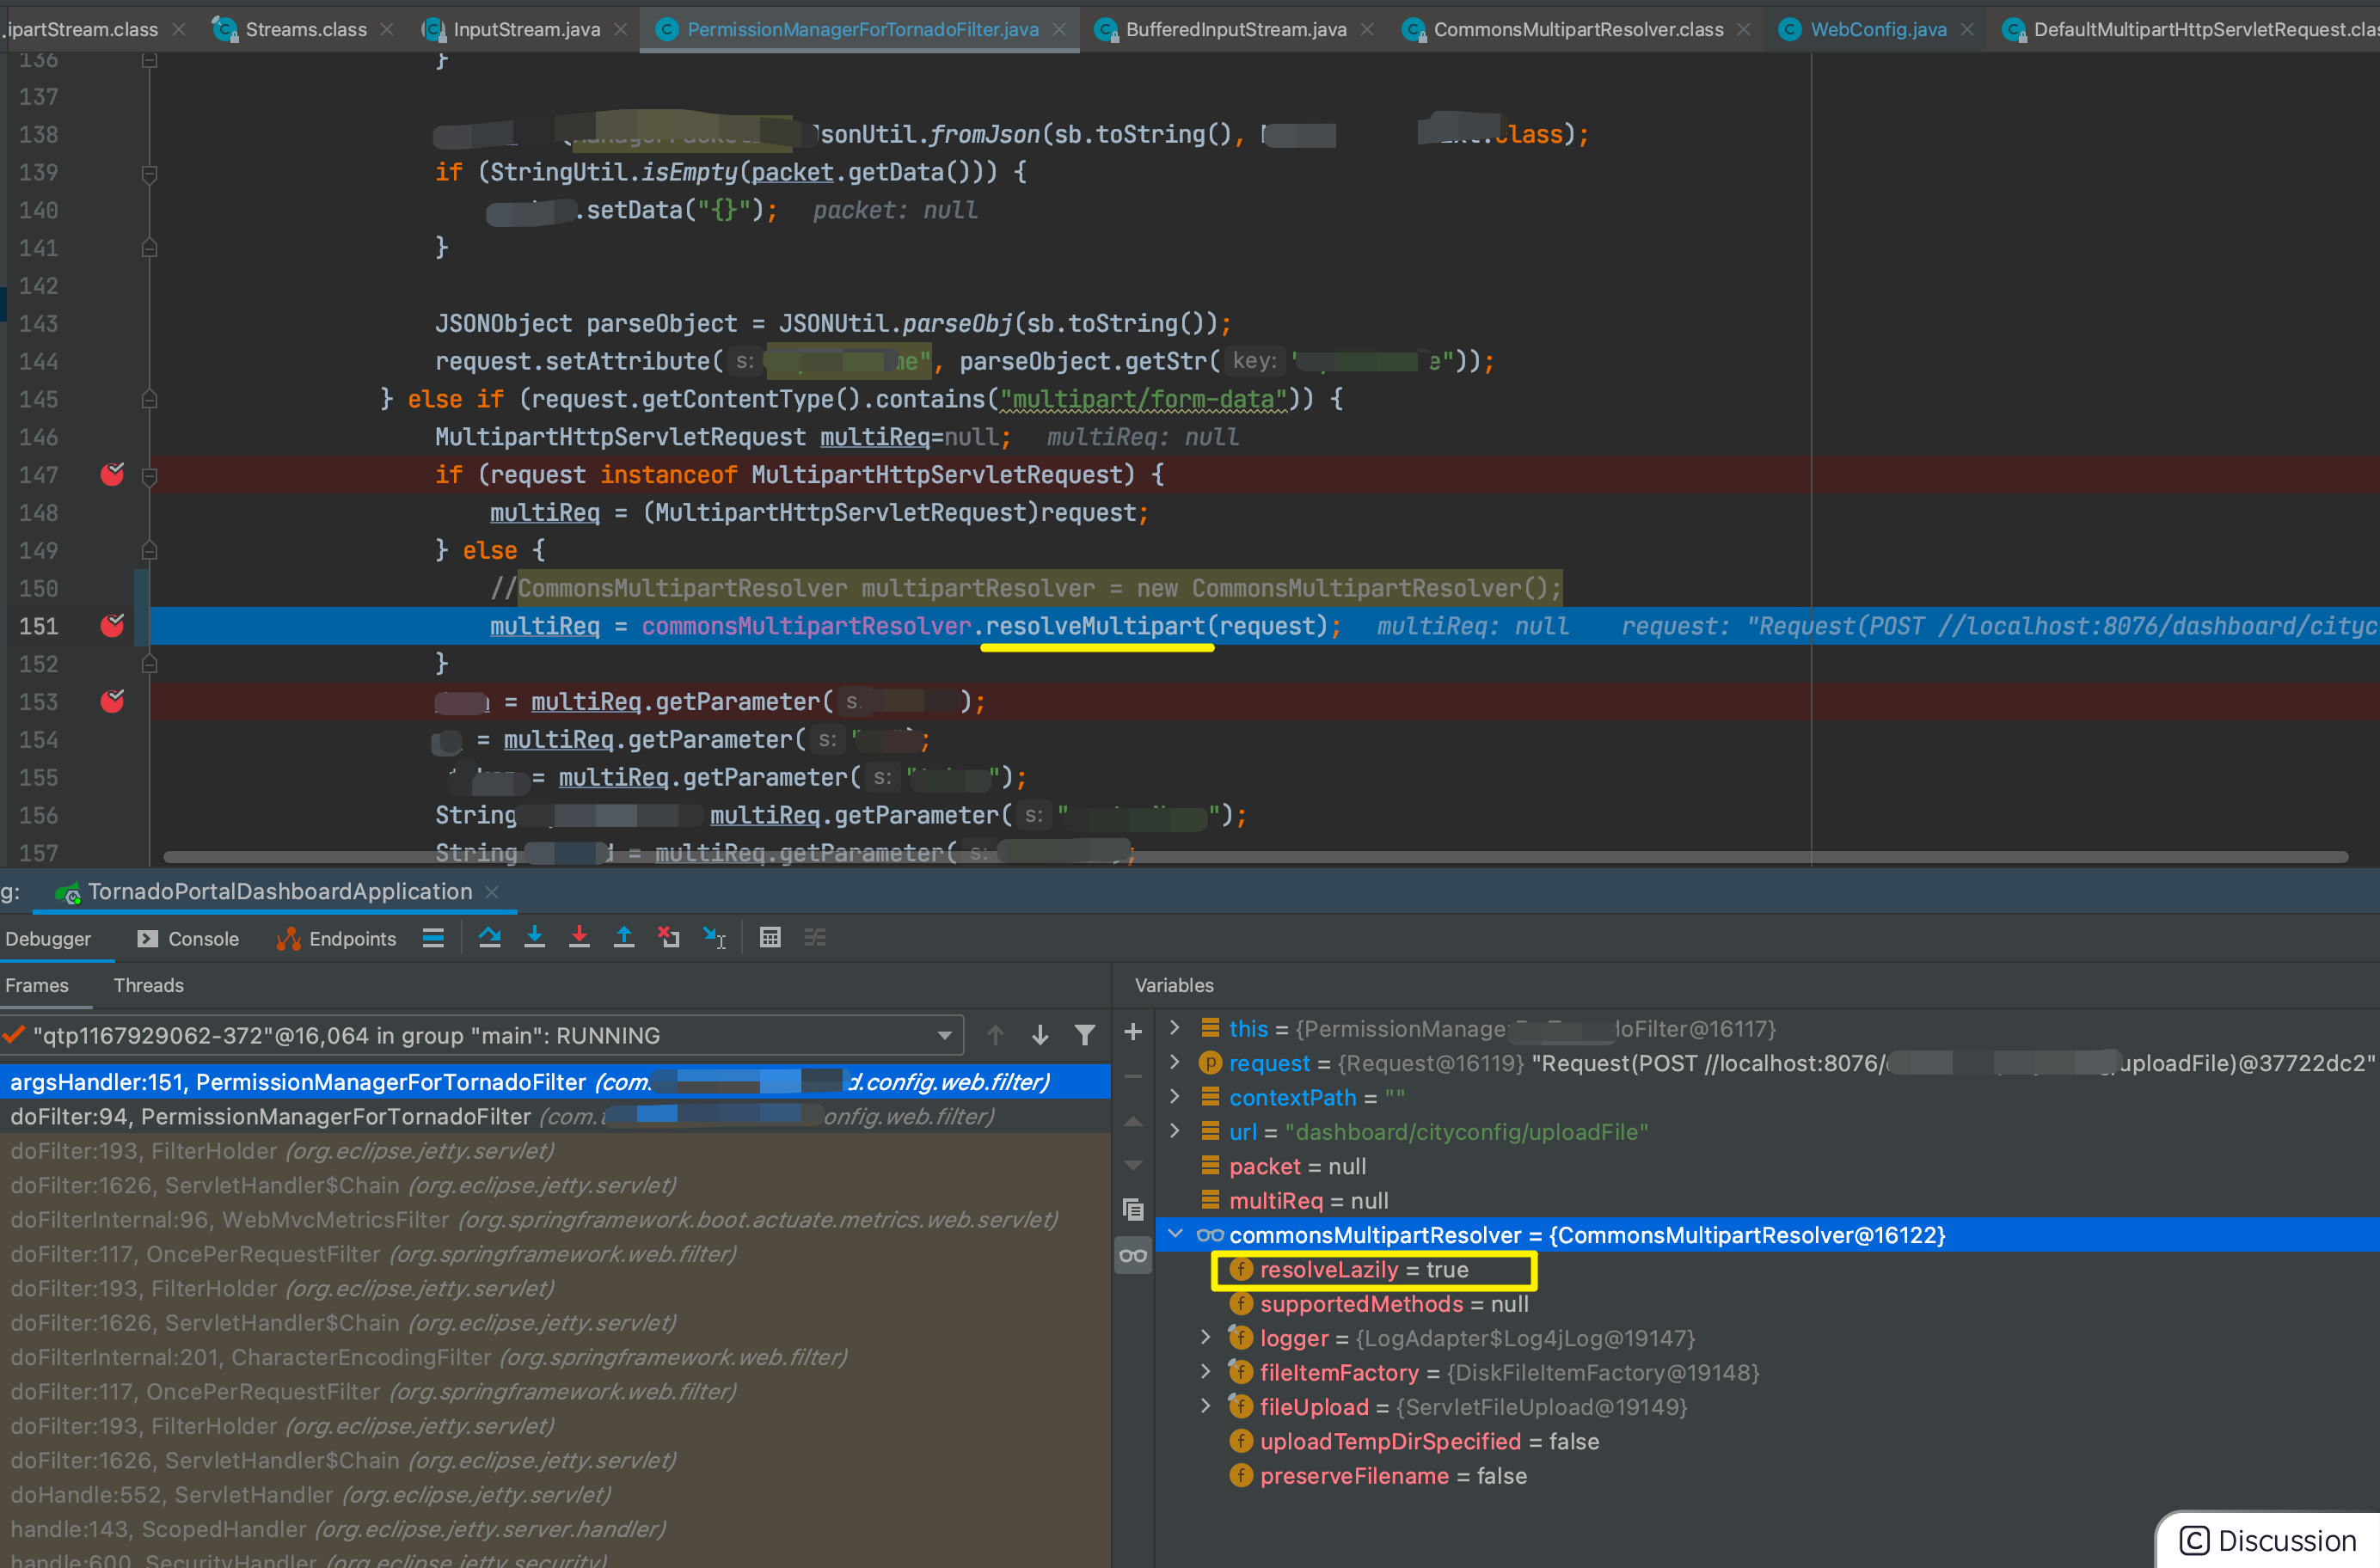The image size is (2380, 1568).
Task: Expand the logger field node
Action: coord(1205,1337)
